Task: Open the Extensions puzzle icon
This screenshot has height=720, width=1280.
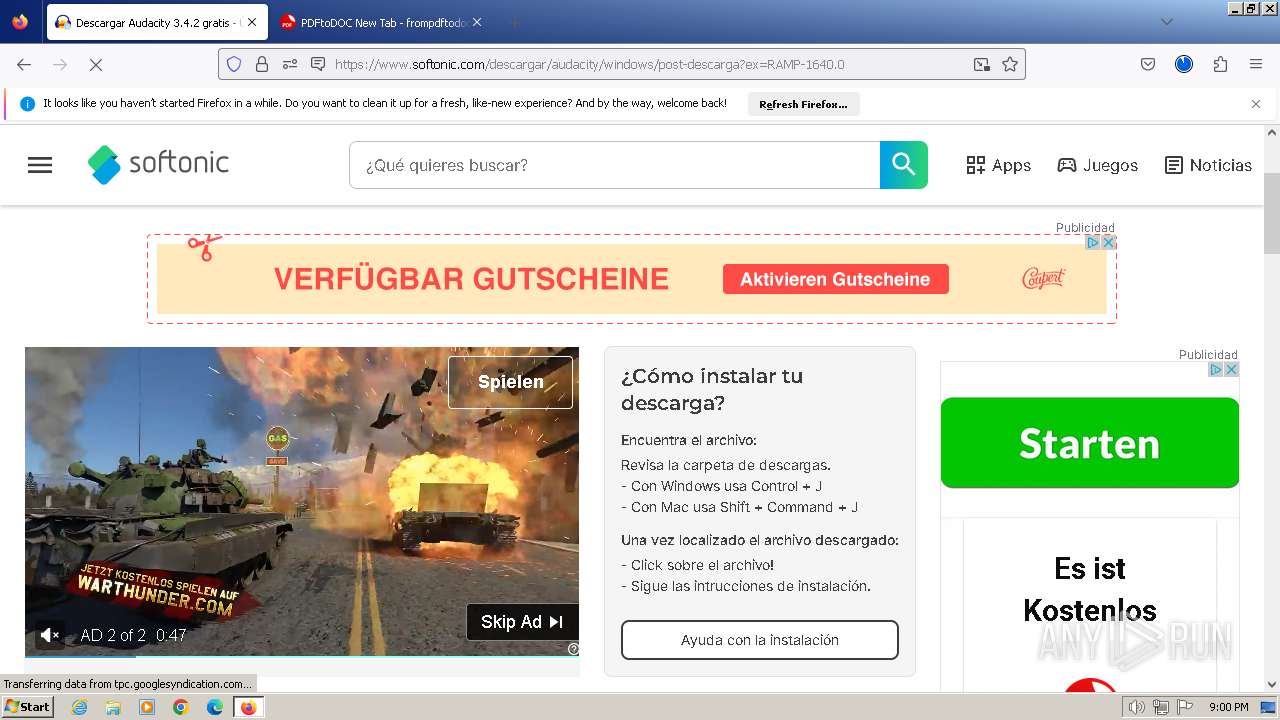Action: 1220,64
